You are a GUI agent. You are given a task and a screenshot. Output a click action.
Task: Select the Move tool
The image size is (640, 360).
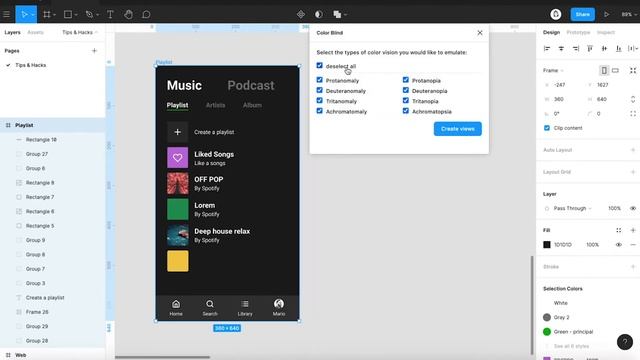click(x=24, y=14)
